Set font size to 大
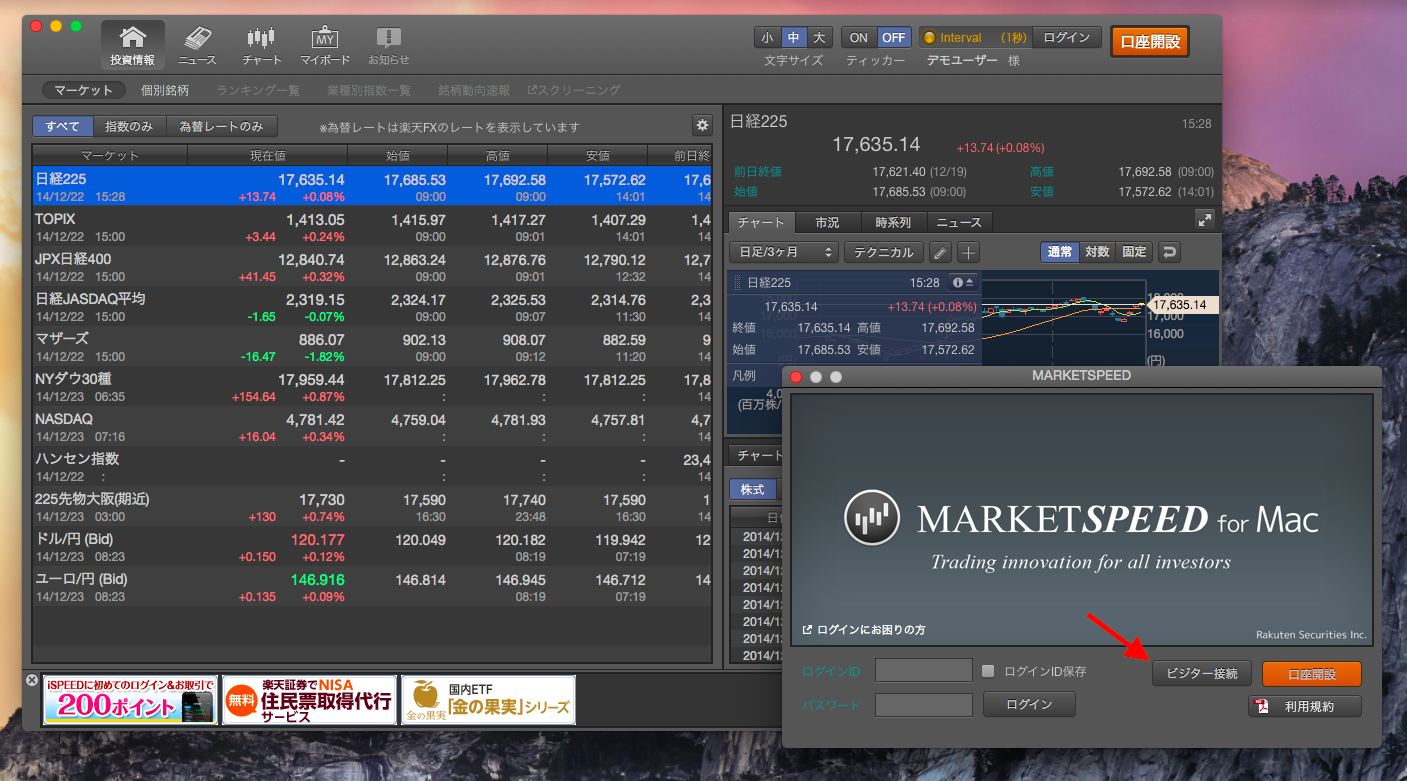Image resolution: width=1407 pixels, height=781 pixels. point(819,38)
